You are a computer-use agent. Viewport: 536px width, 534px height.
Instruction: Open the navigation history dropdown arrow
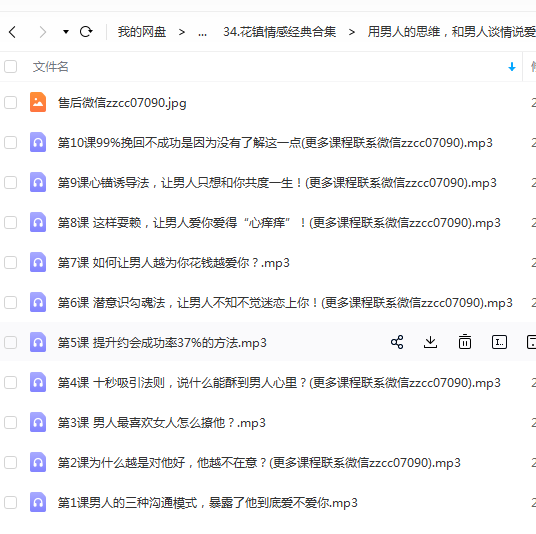coord(66,32)
